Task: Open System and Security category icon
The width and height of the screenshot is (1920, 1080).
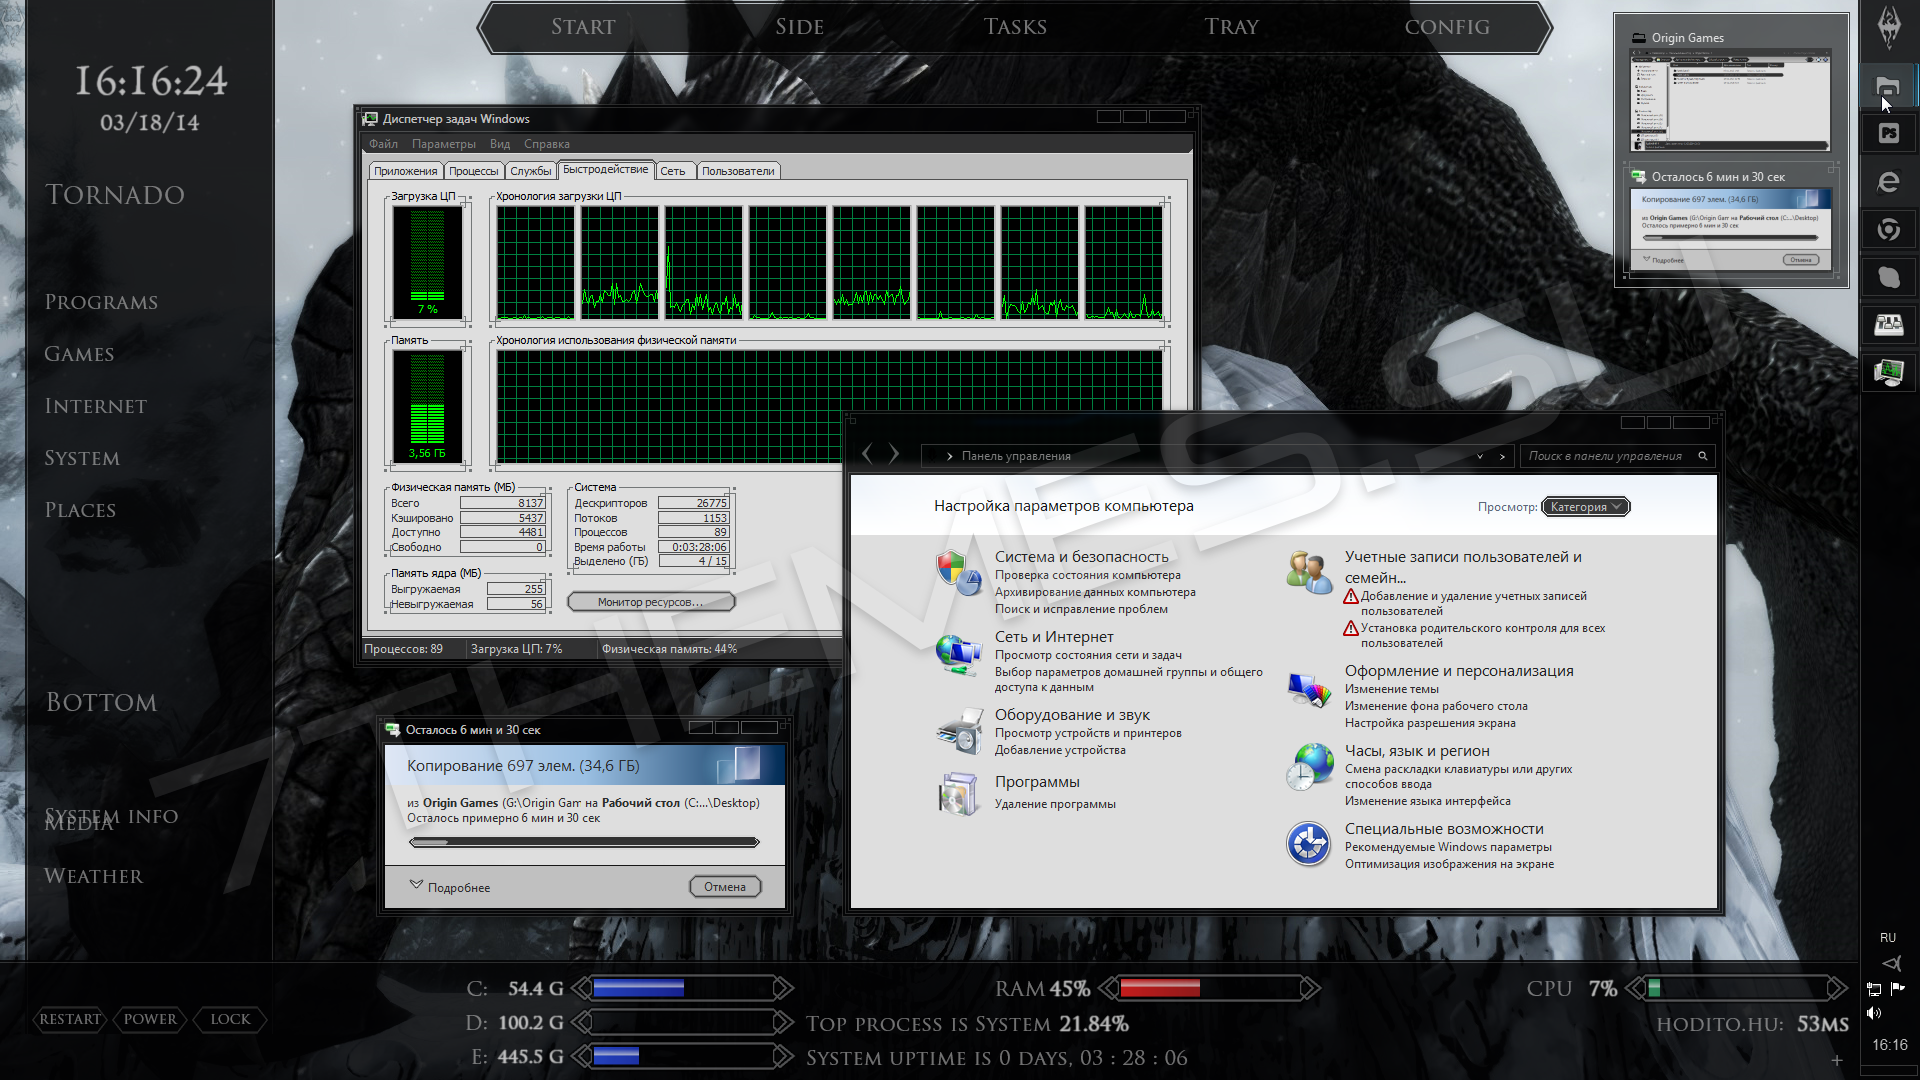Action: [x=958, y=572]
